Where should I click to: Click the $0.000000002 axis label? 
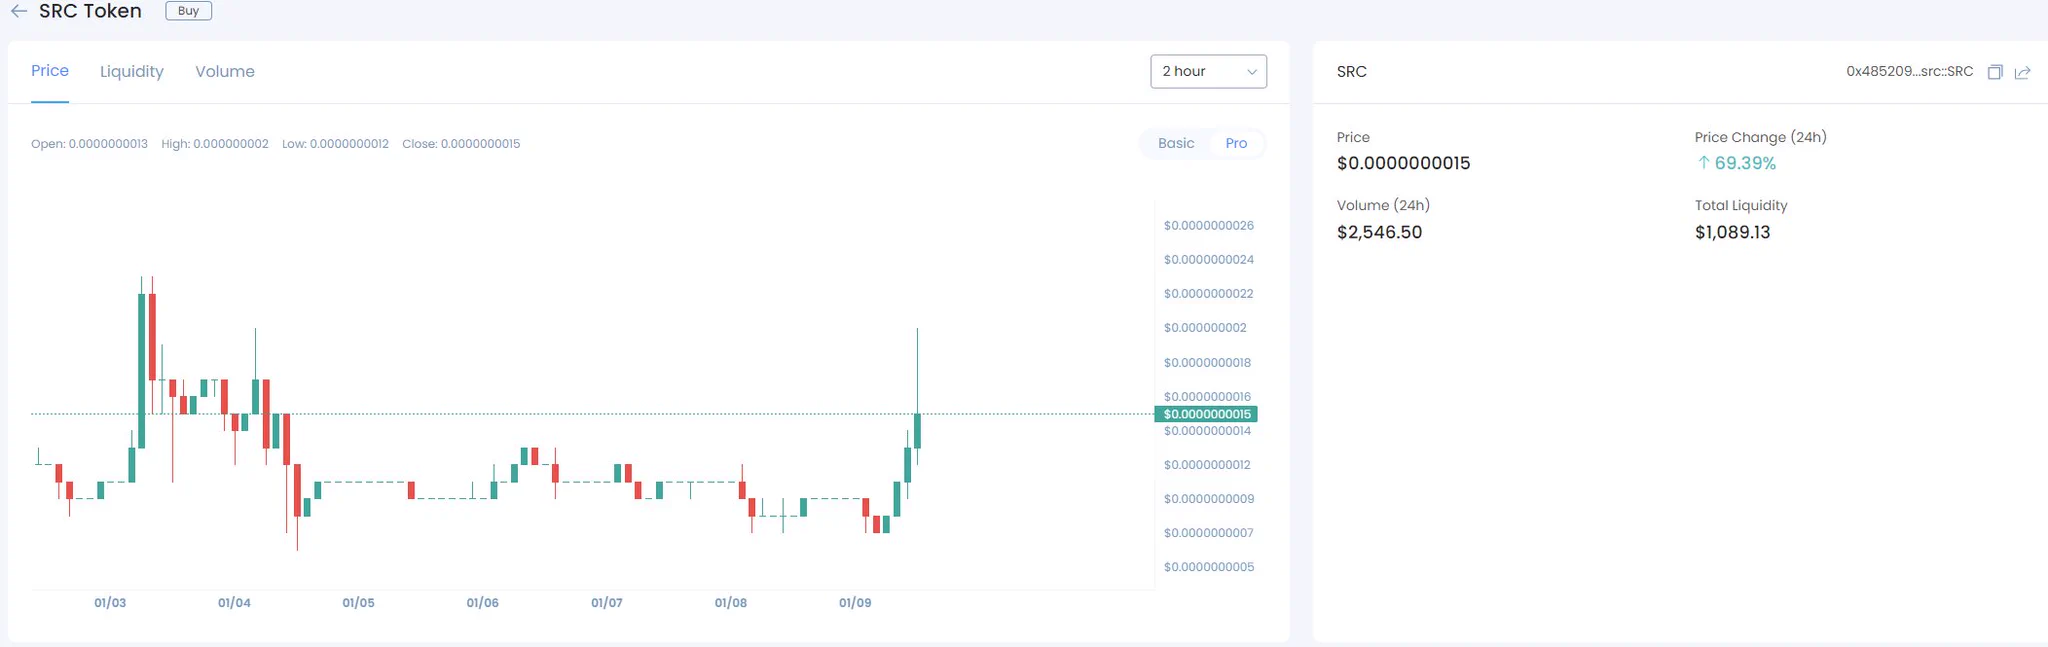(1205, 328)
